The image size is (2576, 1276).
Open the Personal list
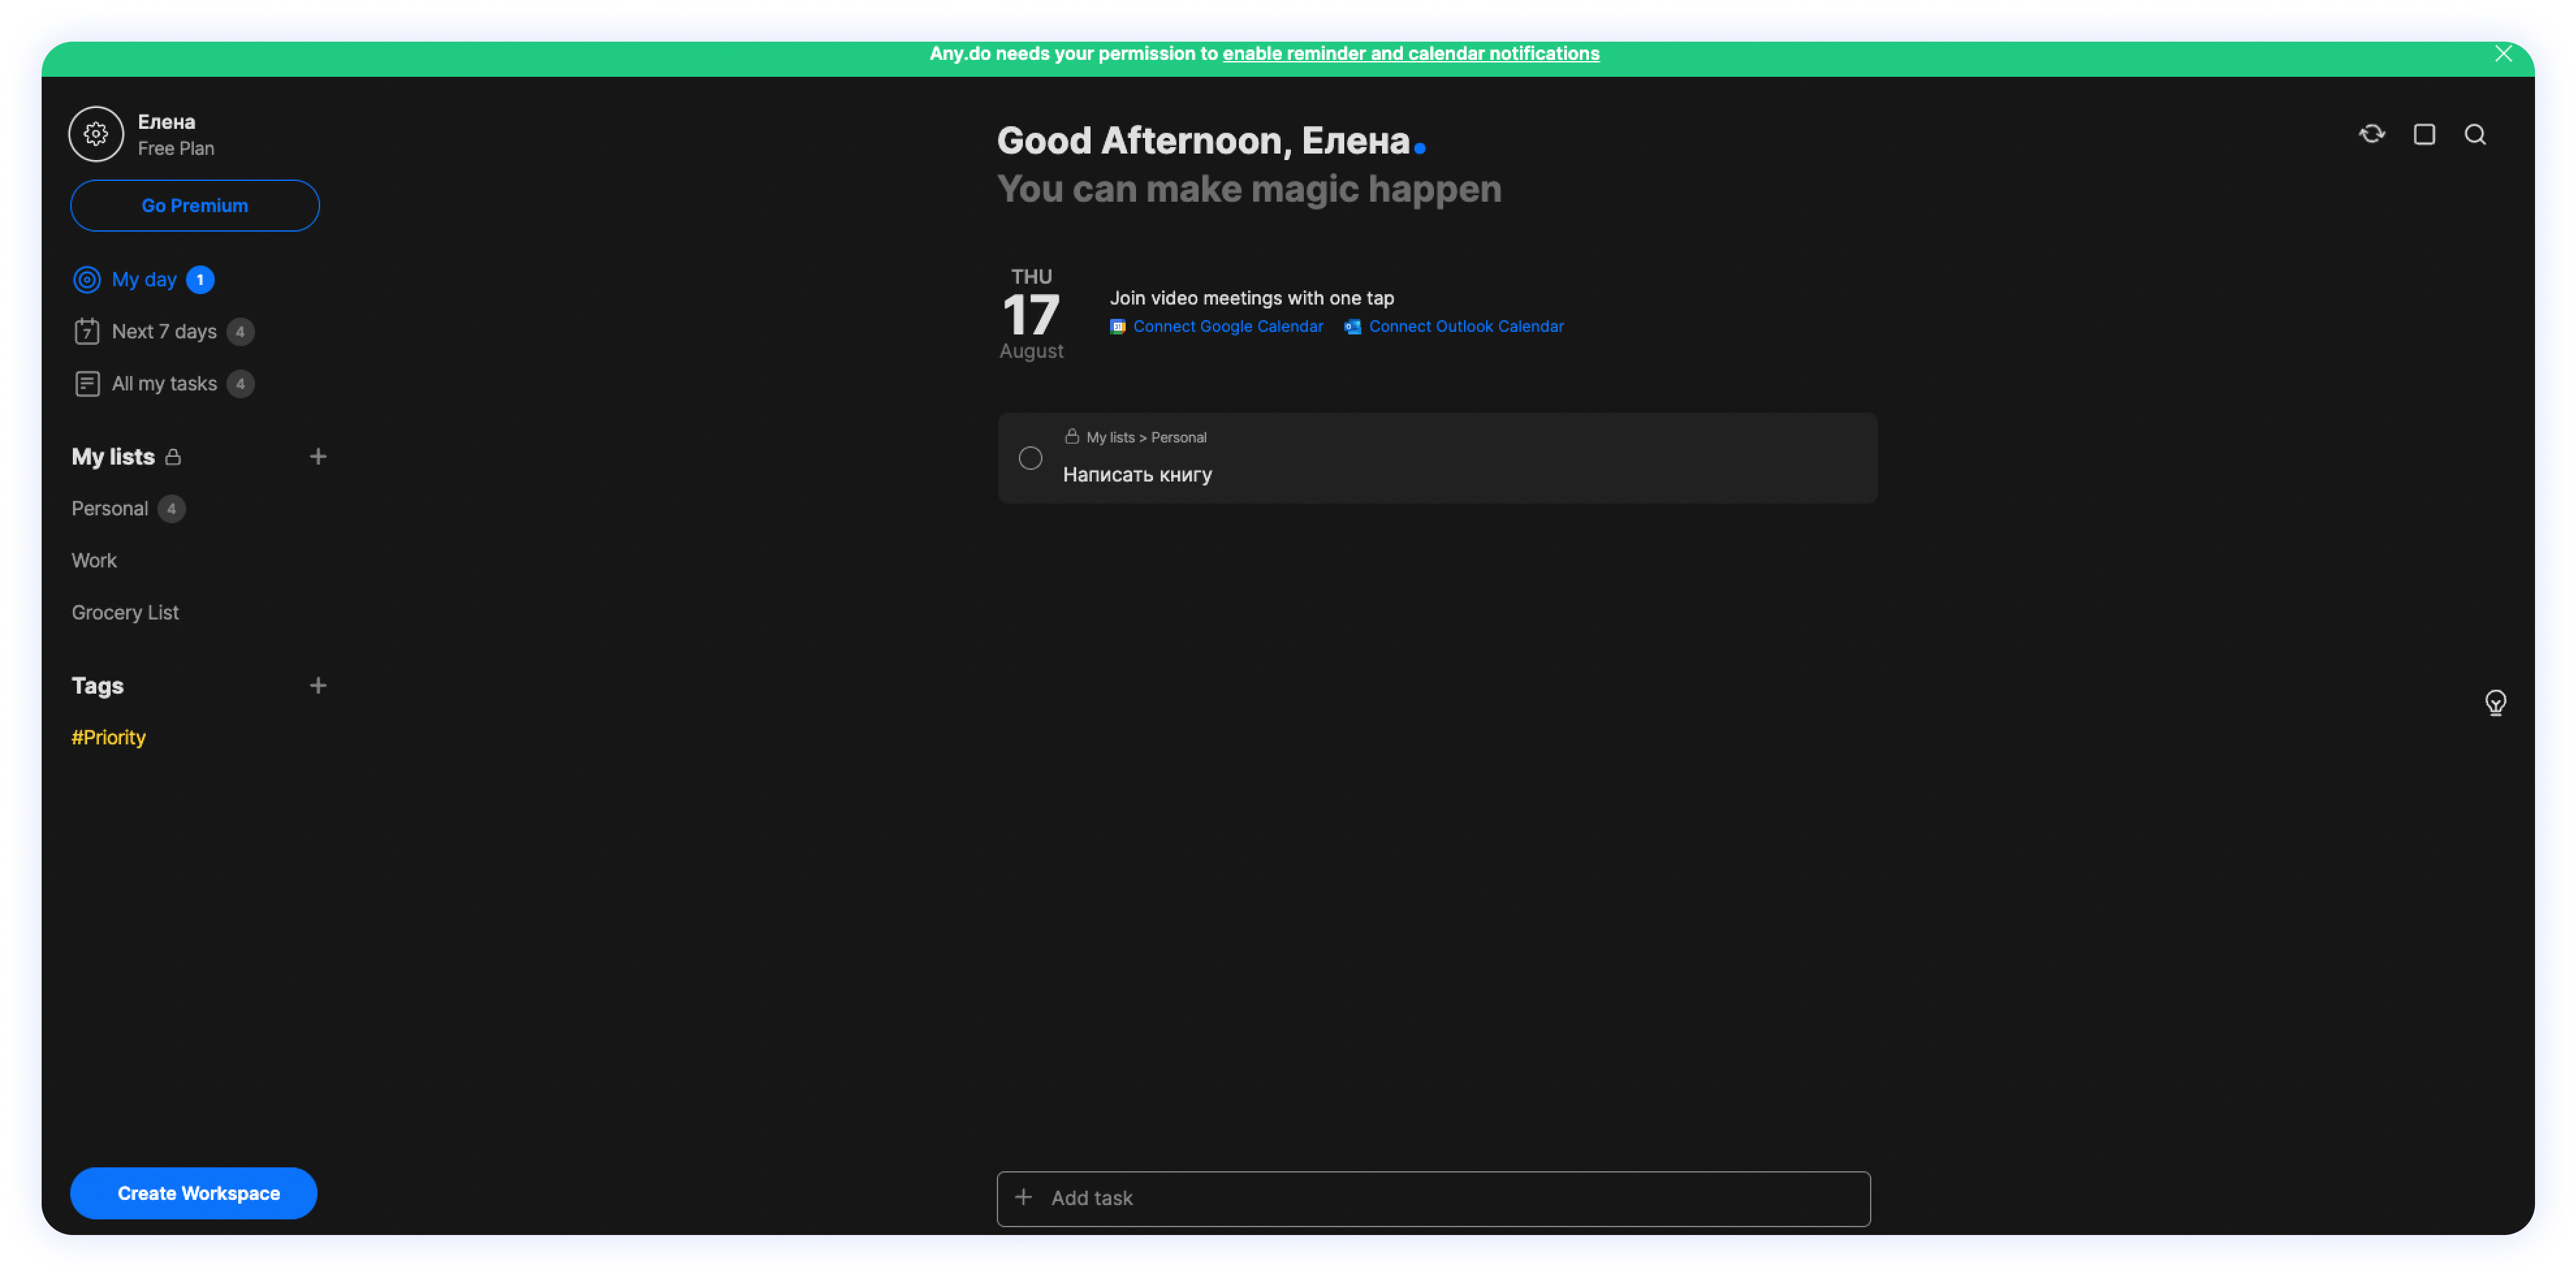[110, 509]
